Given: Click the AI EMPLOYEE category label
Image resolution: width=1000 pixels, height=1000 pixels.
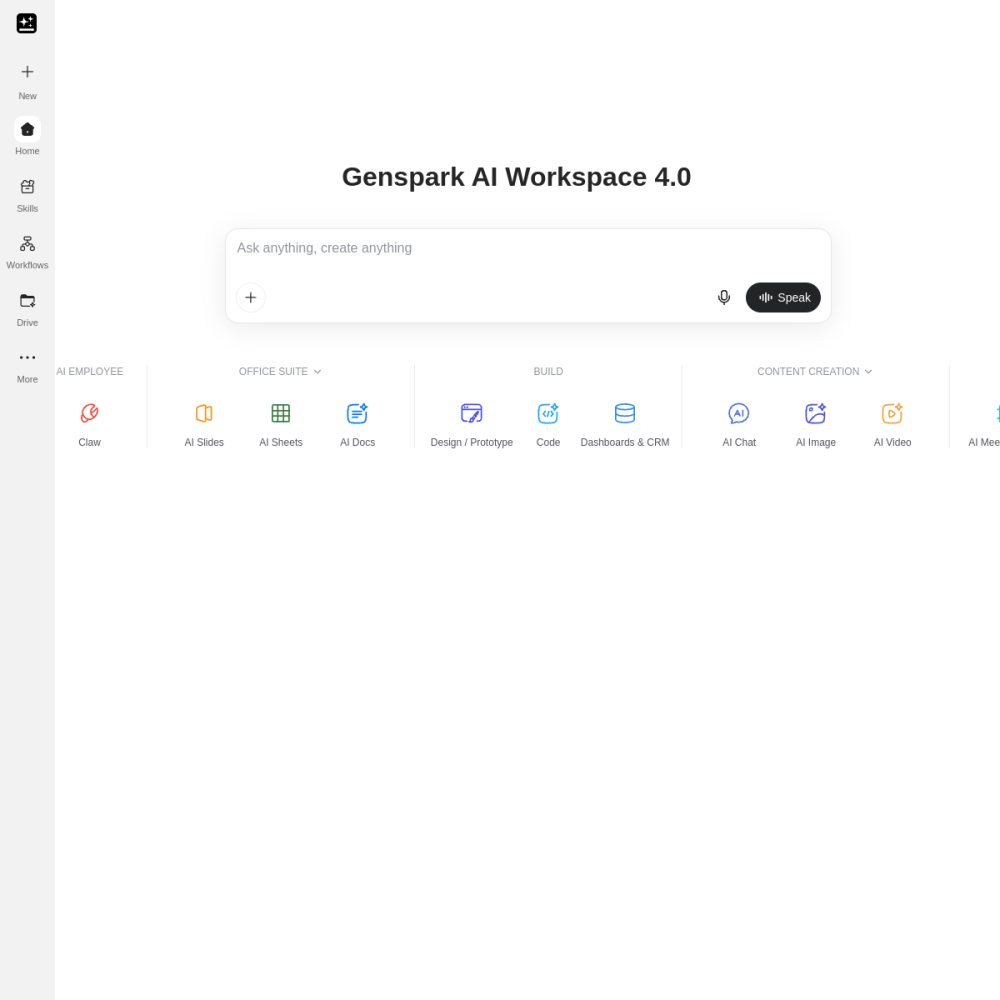Looking at the screenshot, I should 89,371.
